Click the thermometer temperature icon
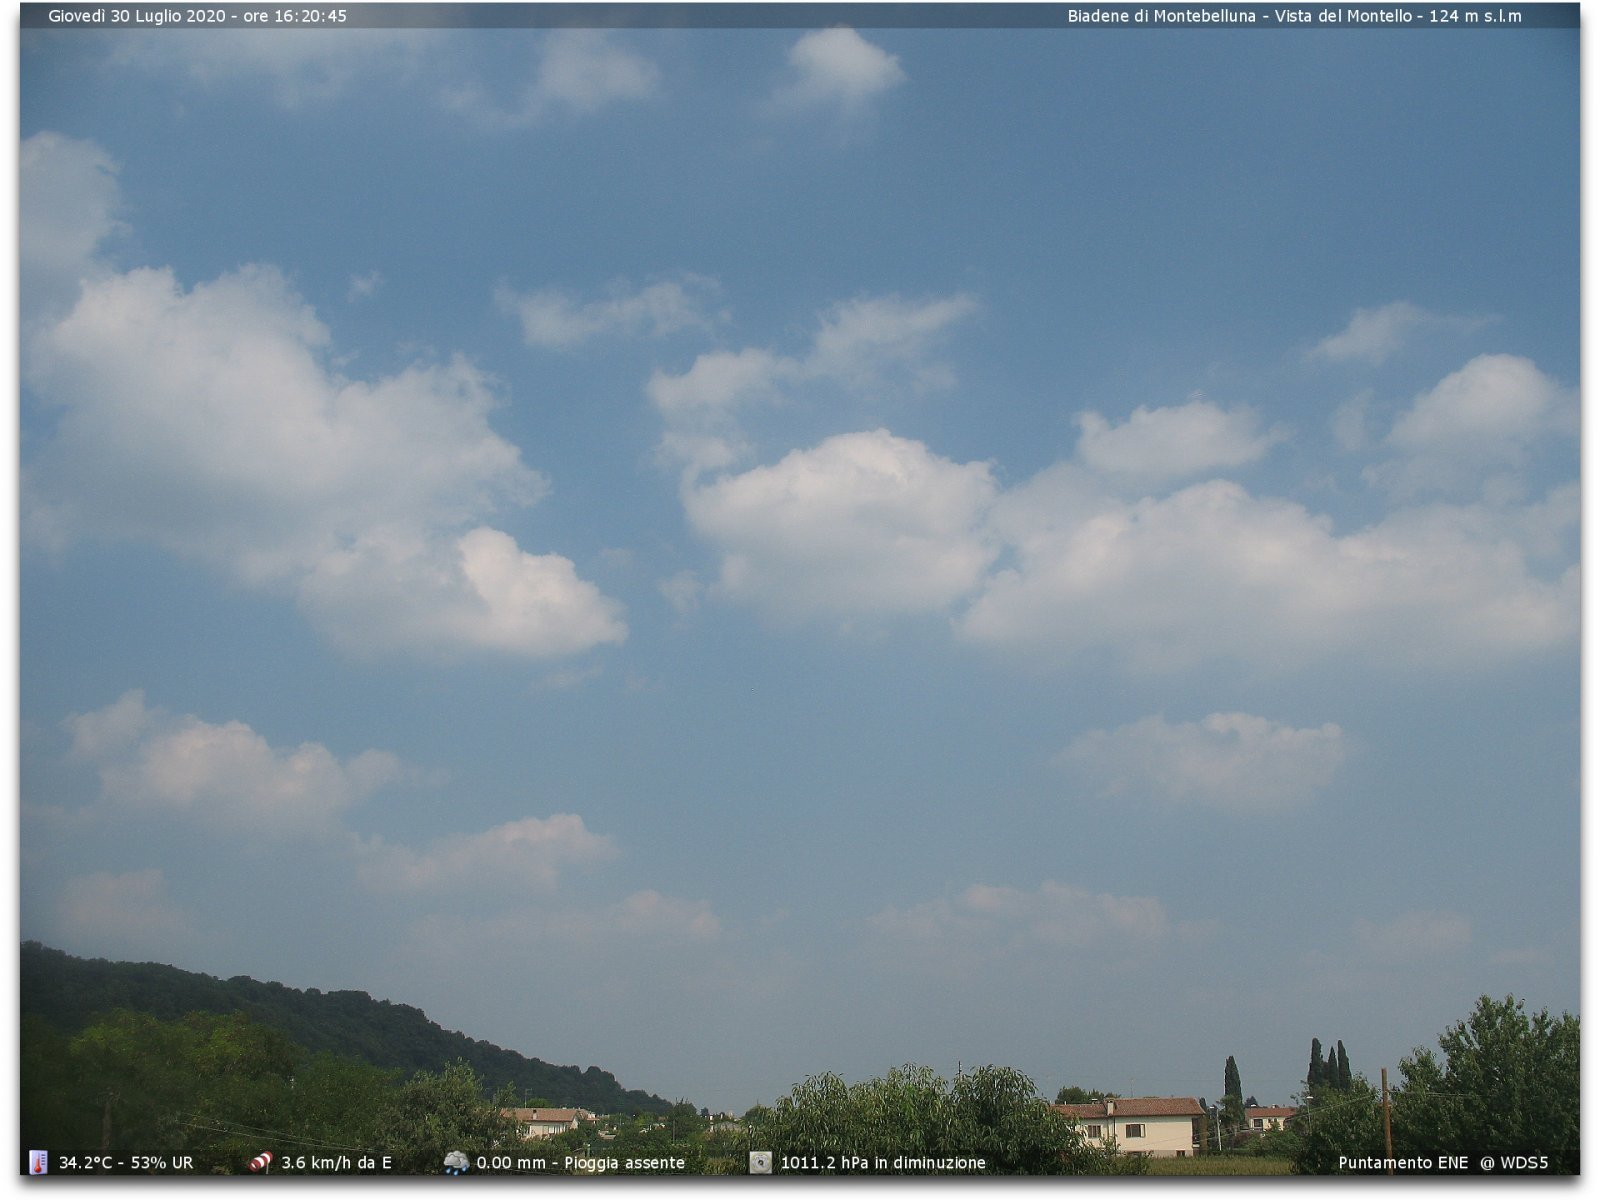This screenshot has width=1600, height=1200. (38, 1162)
